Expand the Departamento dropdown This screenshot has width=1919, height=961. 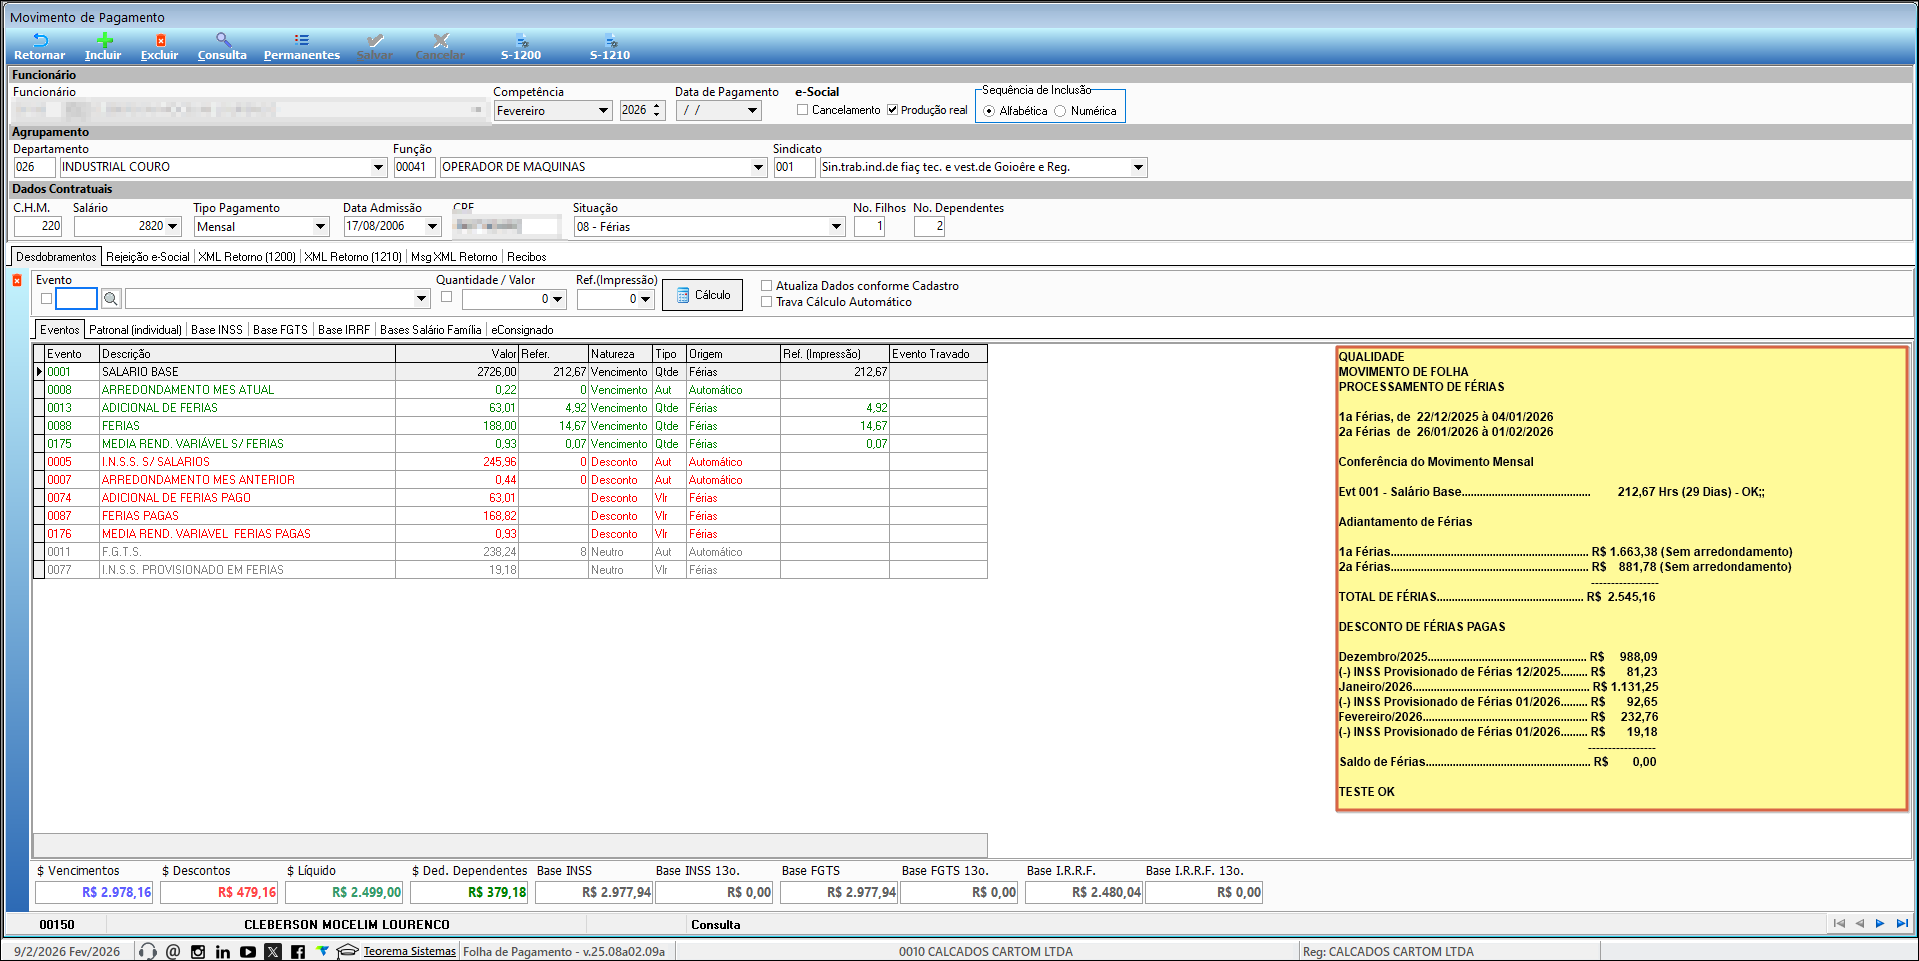coord(378,167)
